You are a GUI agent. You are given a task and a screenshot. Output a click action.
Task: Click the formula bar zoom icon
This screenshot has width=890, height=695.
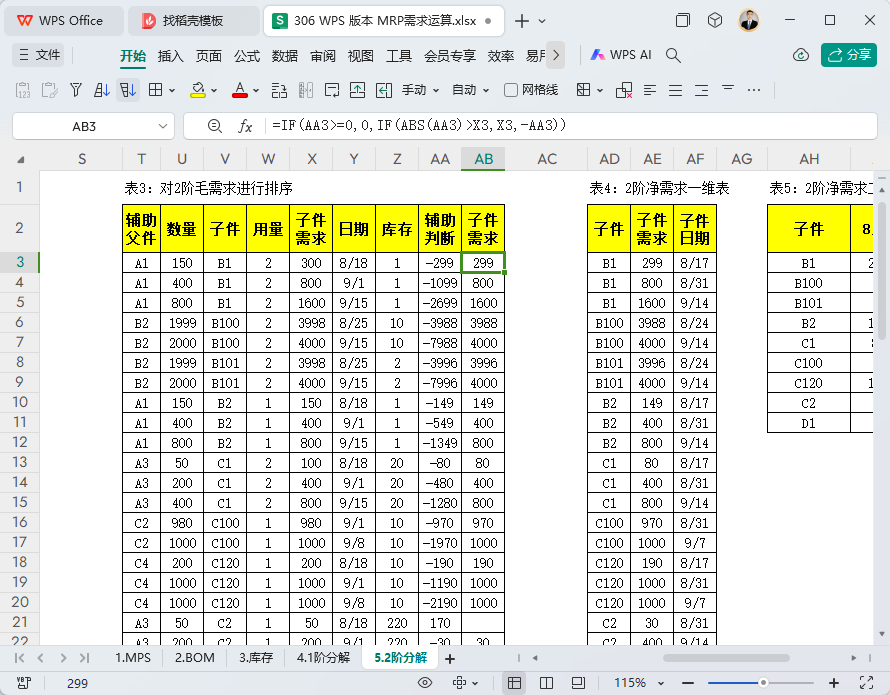215,126
